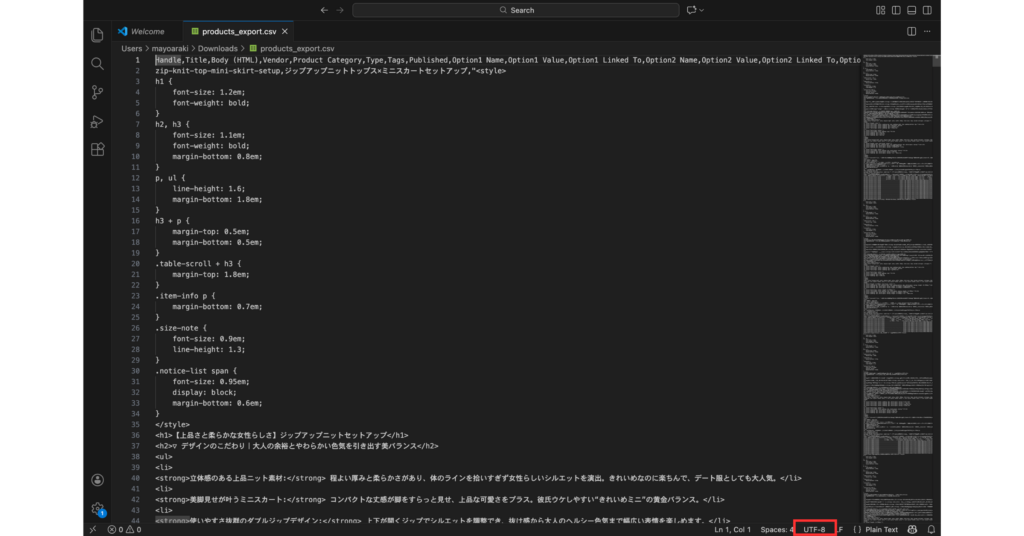Click the '<ul>' tag on line 38
The image size is (1024, 536).
pos(164,457)
